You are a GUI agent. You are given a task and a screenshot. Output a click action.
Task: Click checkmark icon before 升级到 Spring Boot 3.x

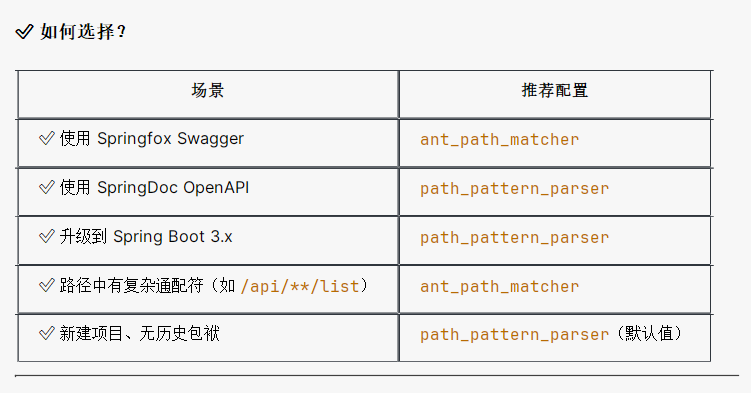46,236
